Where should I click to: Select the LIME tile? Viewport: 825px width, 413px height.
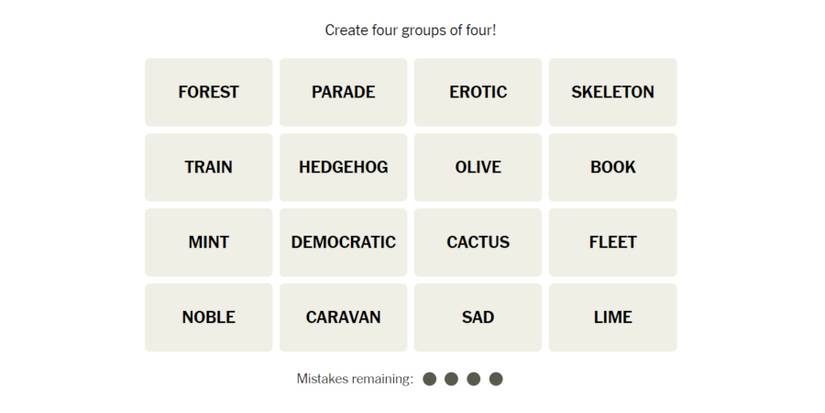click(x=612, y=317)
